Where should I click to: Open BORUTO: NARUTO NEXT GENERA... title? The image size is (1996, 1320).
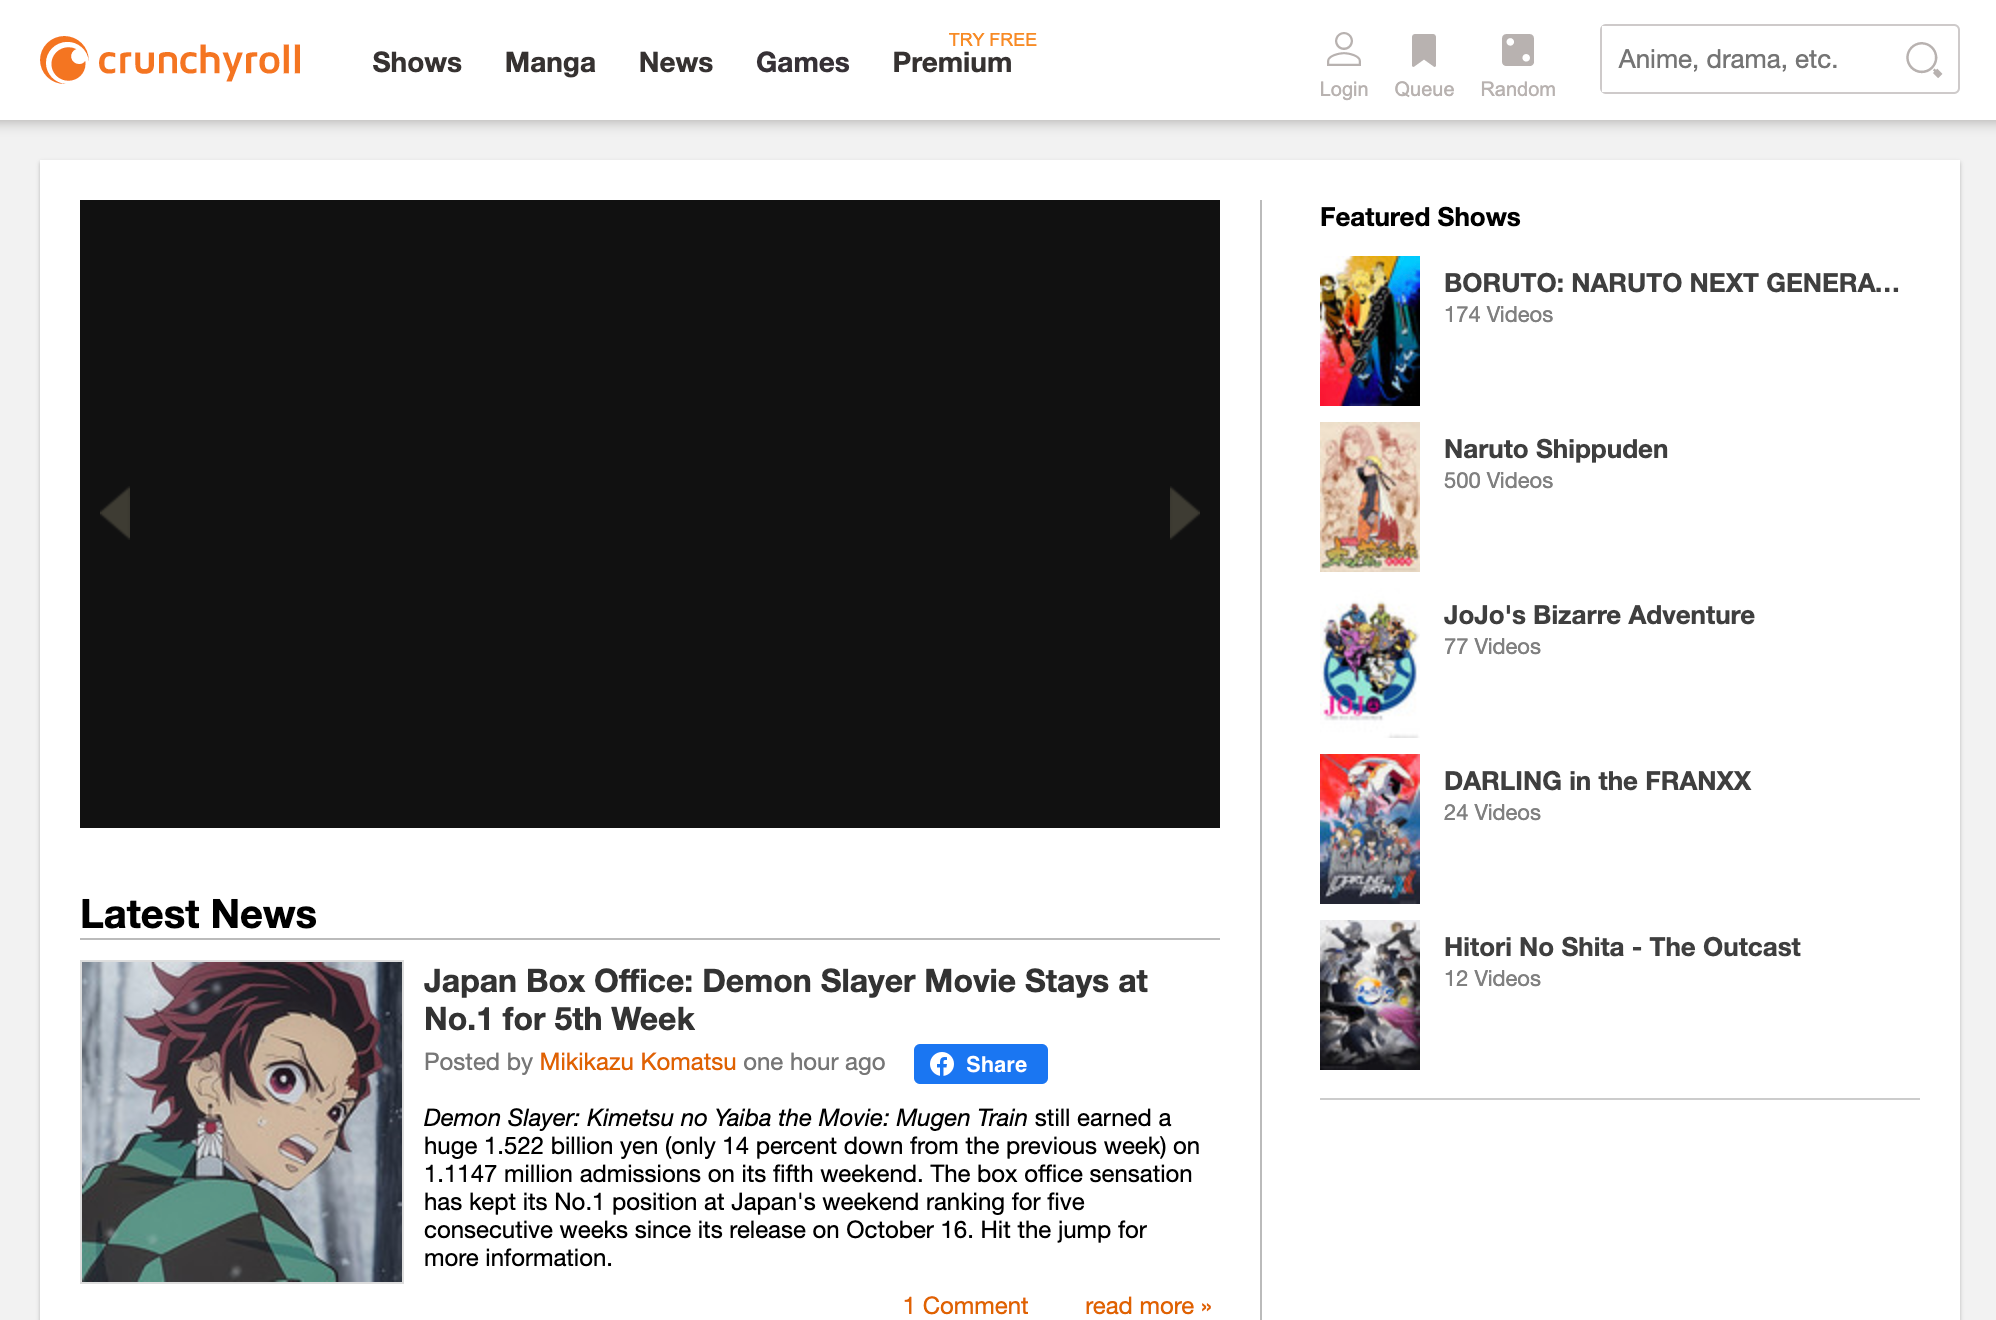click(1672, 283)
